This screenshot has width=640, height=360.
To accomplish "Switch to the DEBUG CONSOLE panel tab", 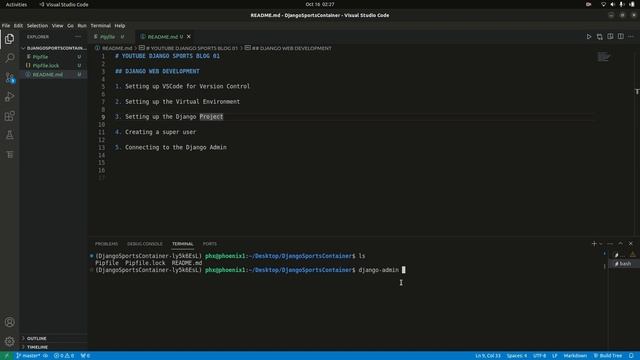I will click(144, 244).
